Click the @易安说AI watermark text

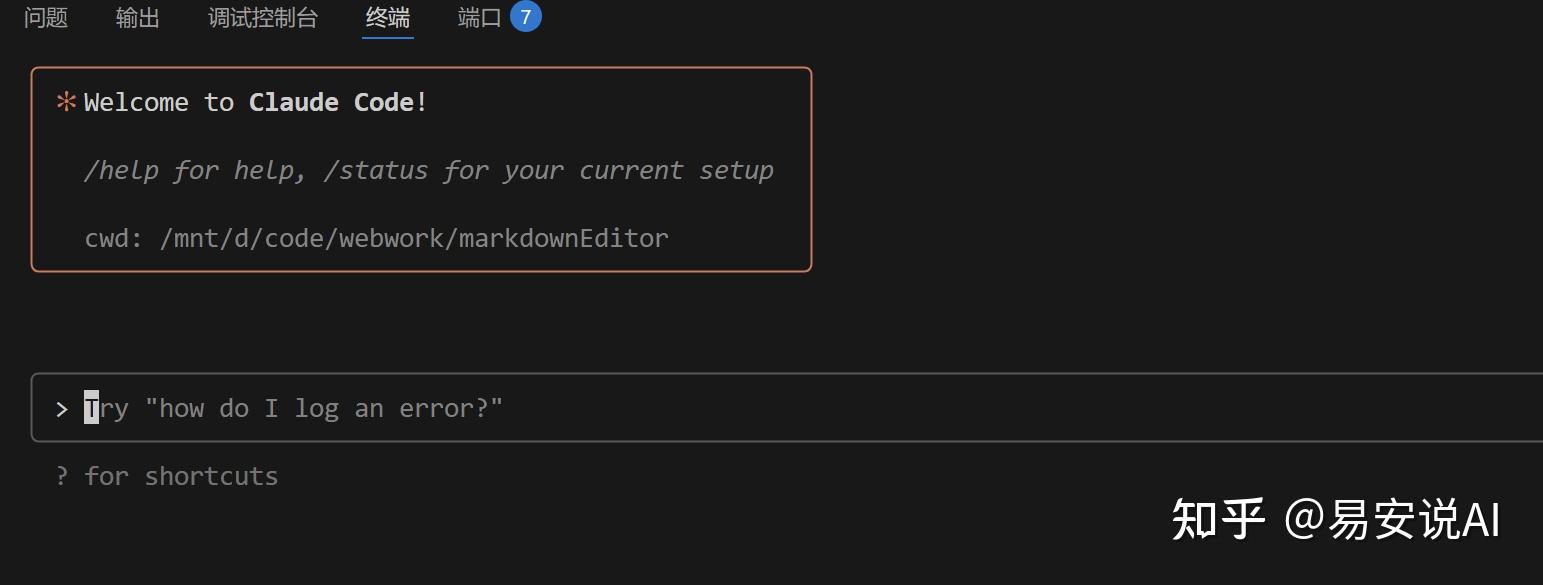(x=1392, y=520)
